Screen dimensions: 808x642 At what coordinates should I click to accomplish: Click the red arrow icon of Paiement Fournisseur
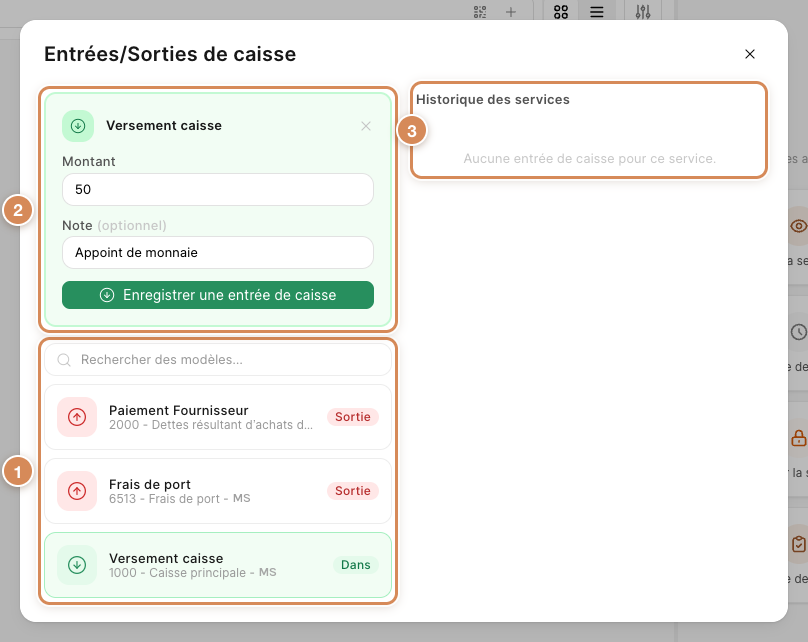click(77, 417)
